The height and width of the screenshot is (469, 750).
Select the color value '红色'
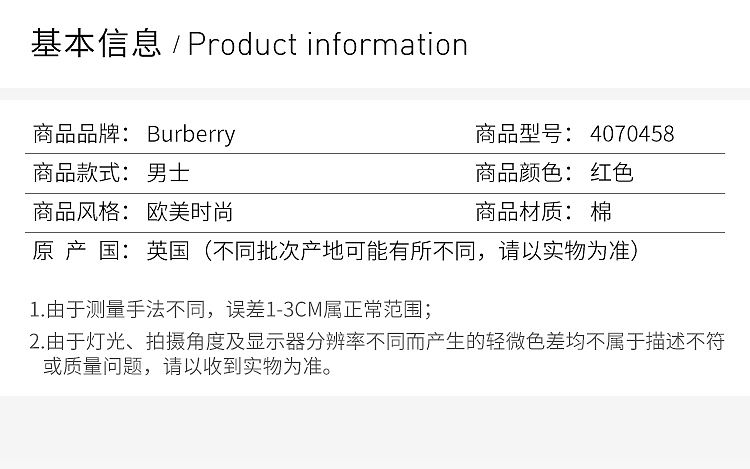[612, 173]
